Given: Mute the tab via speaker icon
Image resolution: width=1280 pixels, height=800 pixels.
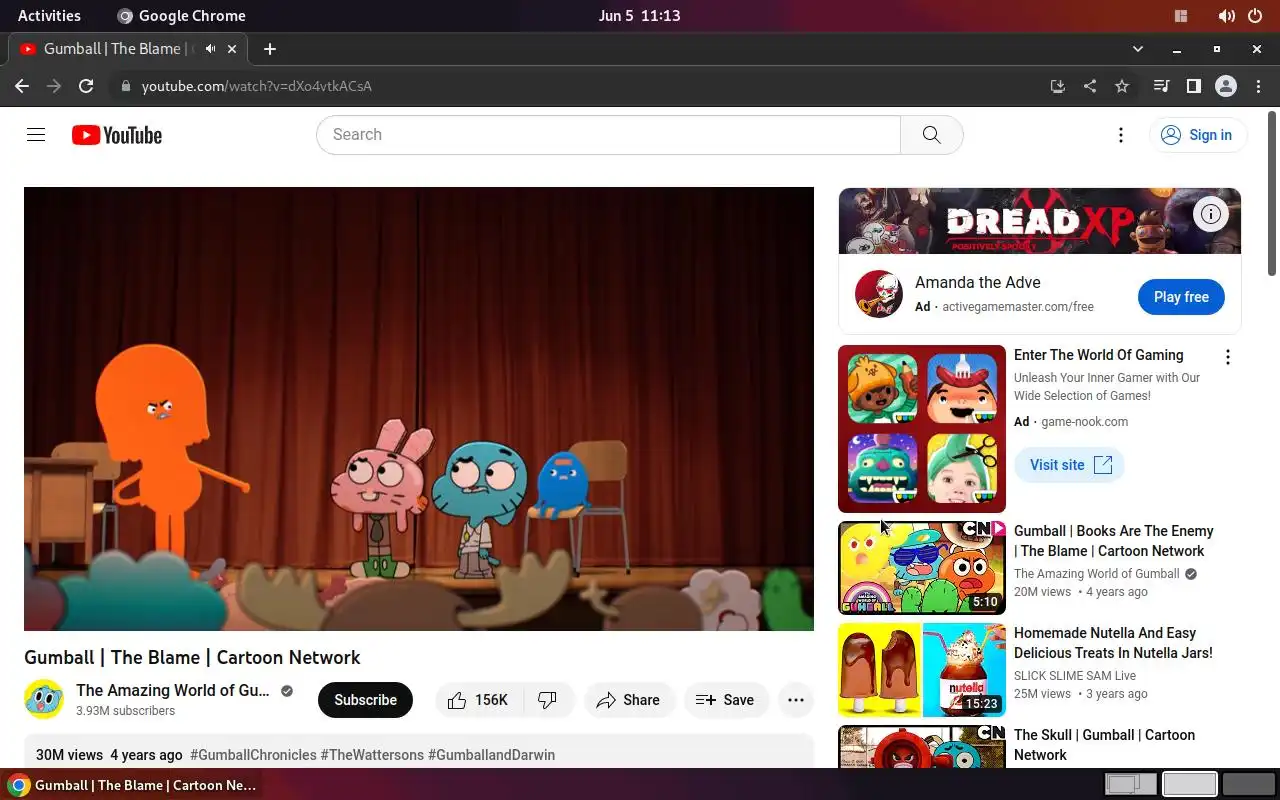Looking at the screenshot, I should tap(210, 48).
